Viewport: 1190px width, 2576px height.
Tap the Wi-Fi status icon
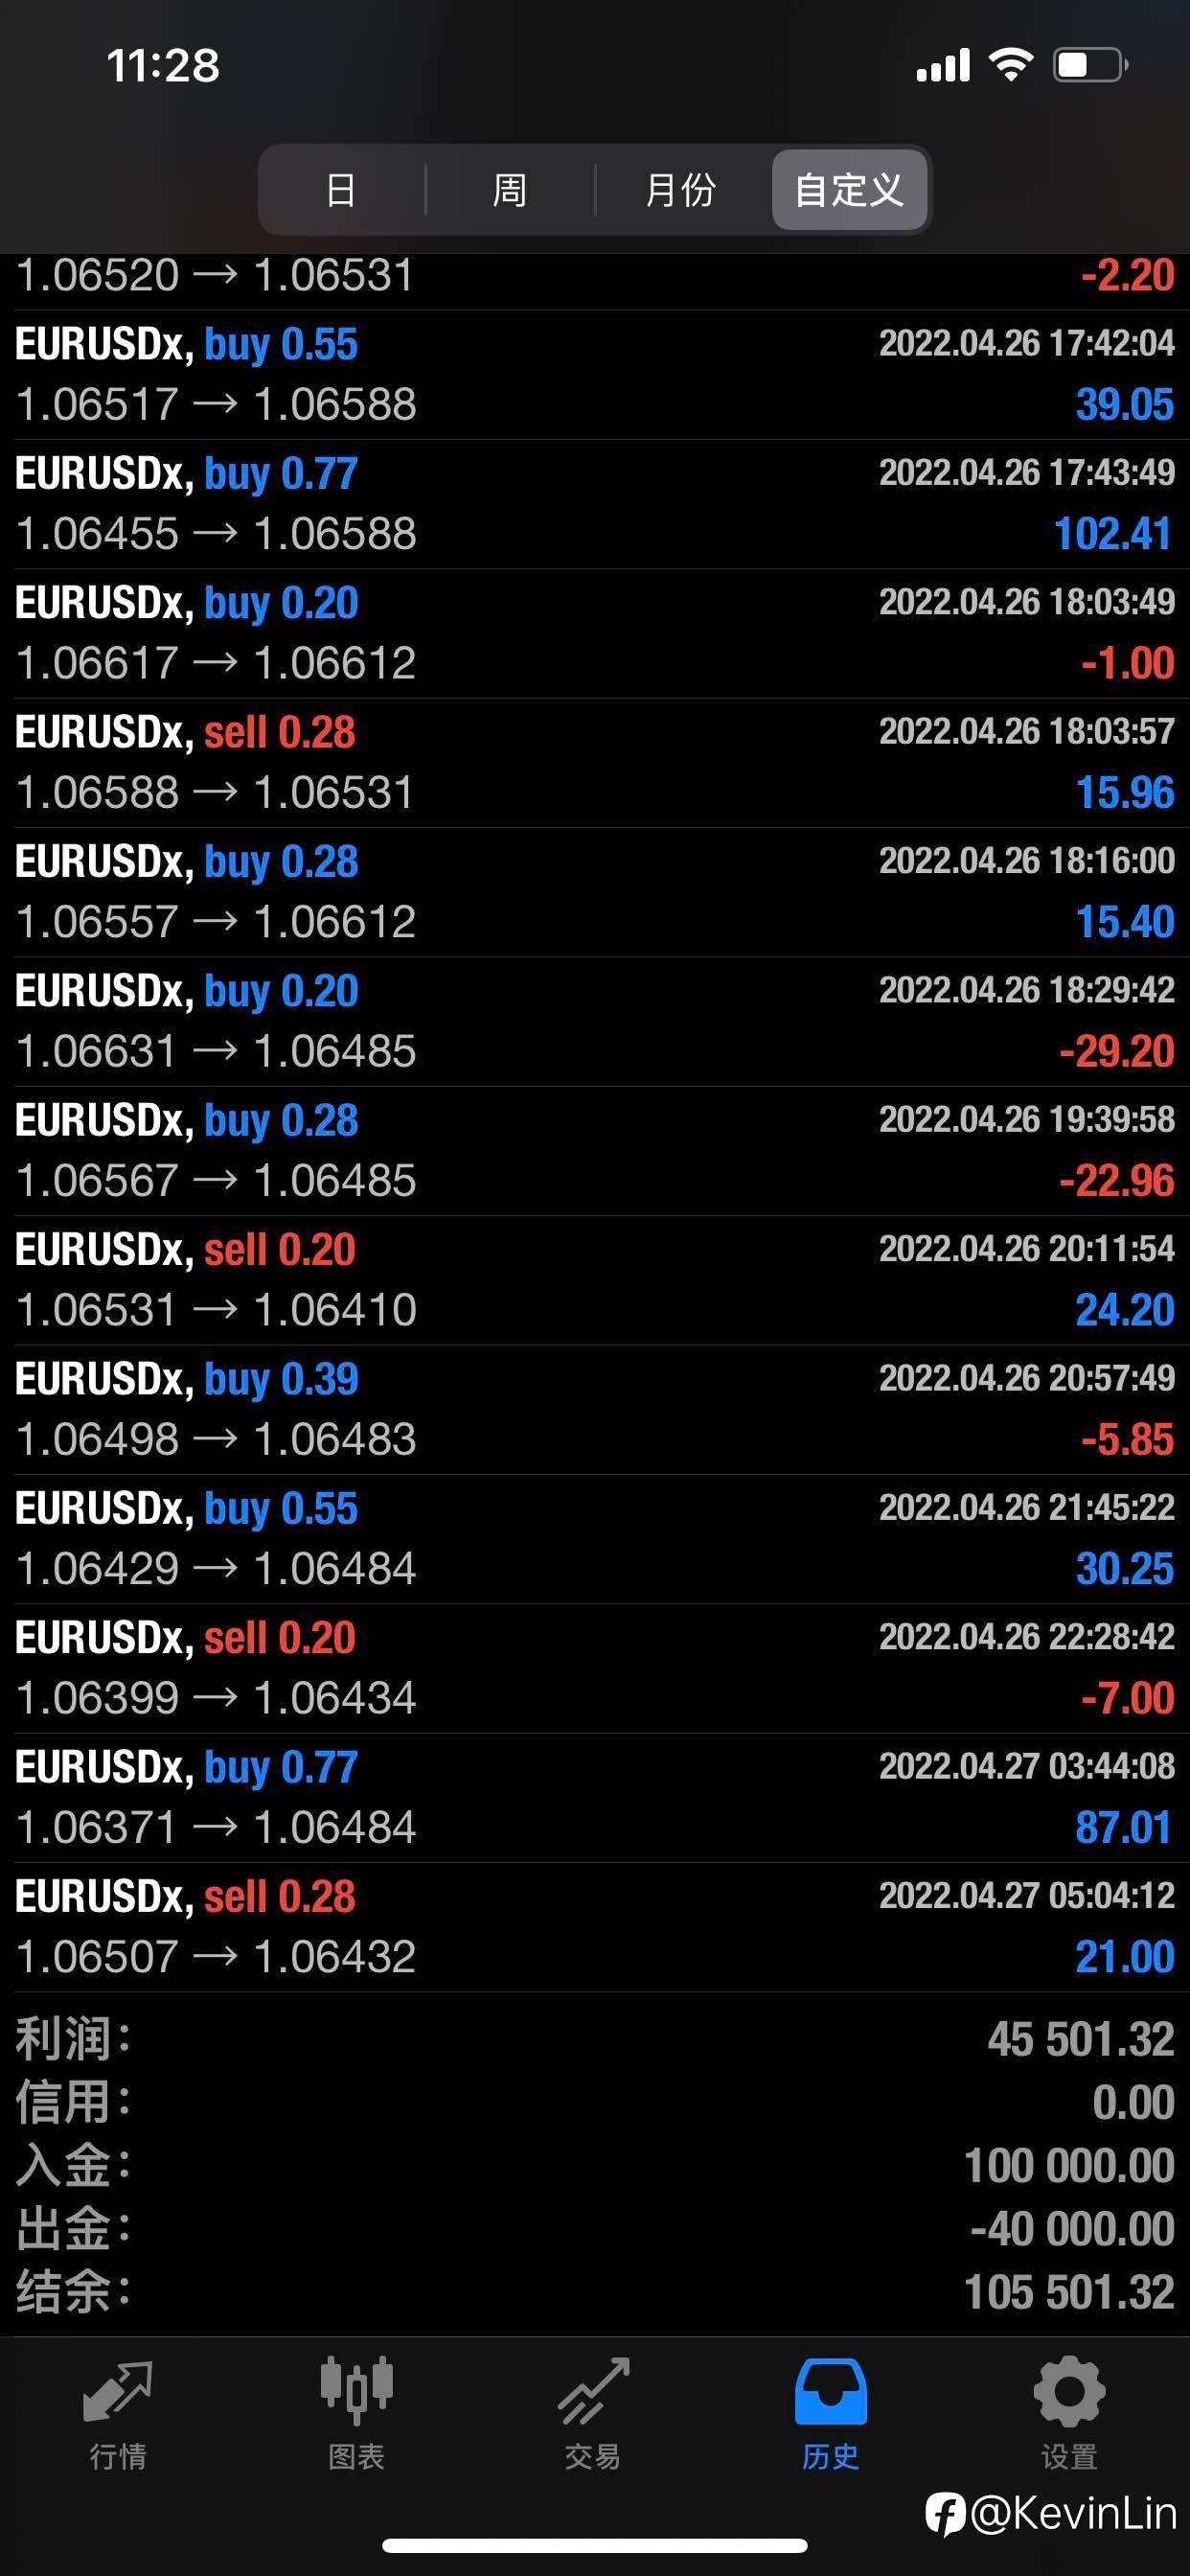tap(1010, 65)
